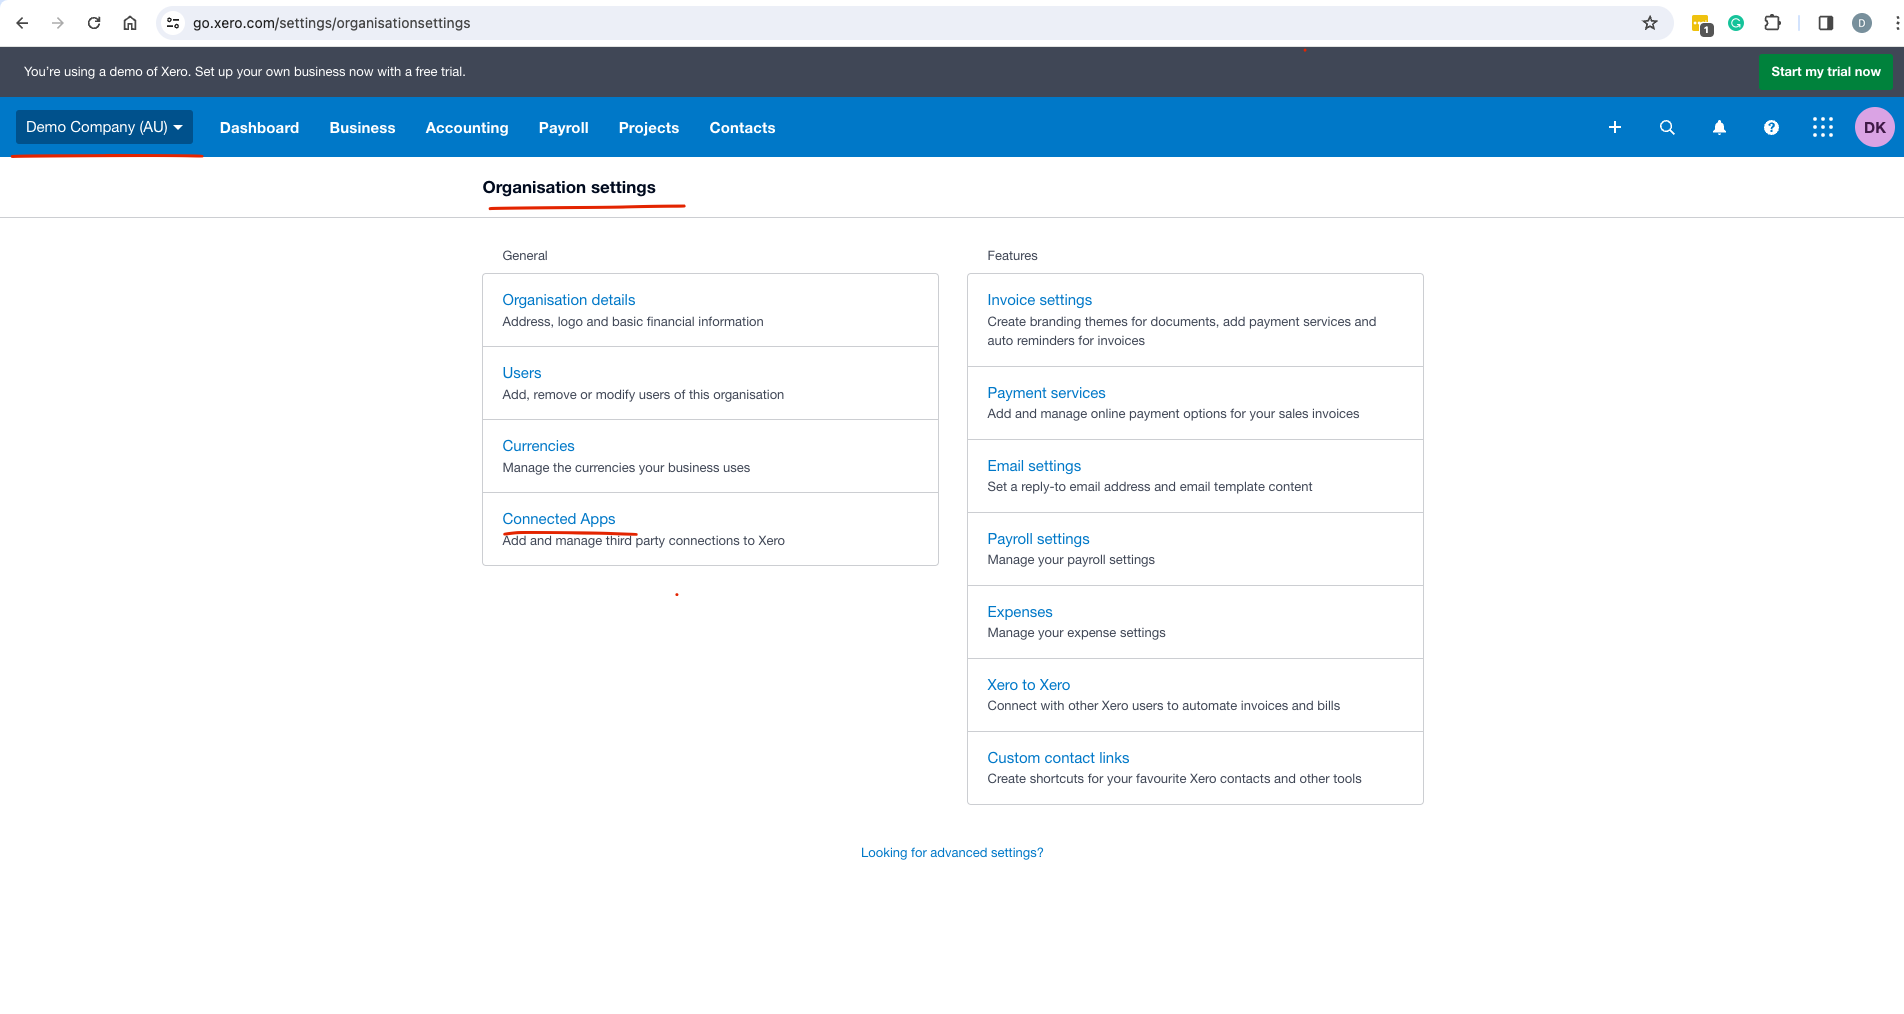Click 'Address, logo and basic financial information' text
Image resolution: width=1904 pixels, height=1014 pixels.
[632, 322]
